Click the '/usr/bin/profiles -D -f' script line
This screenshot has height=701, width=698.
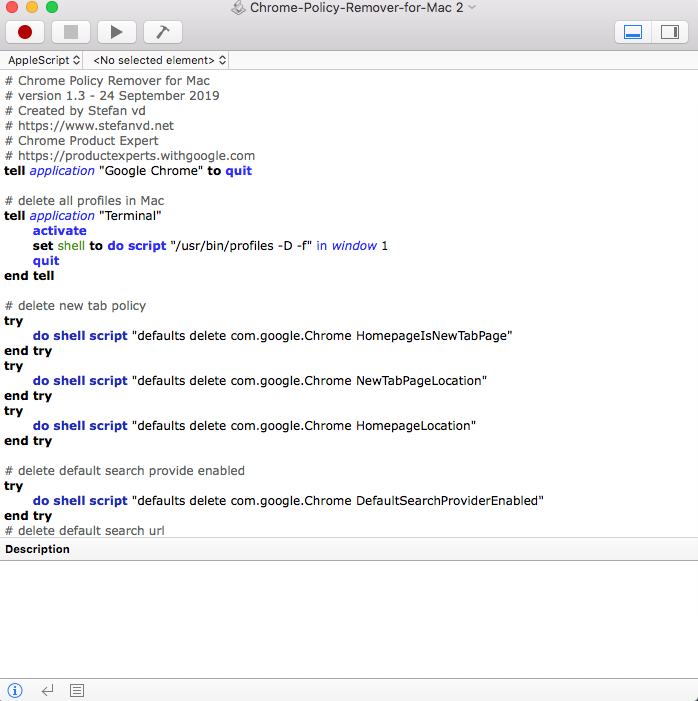coord(210,246)
